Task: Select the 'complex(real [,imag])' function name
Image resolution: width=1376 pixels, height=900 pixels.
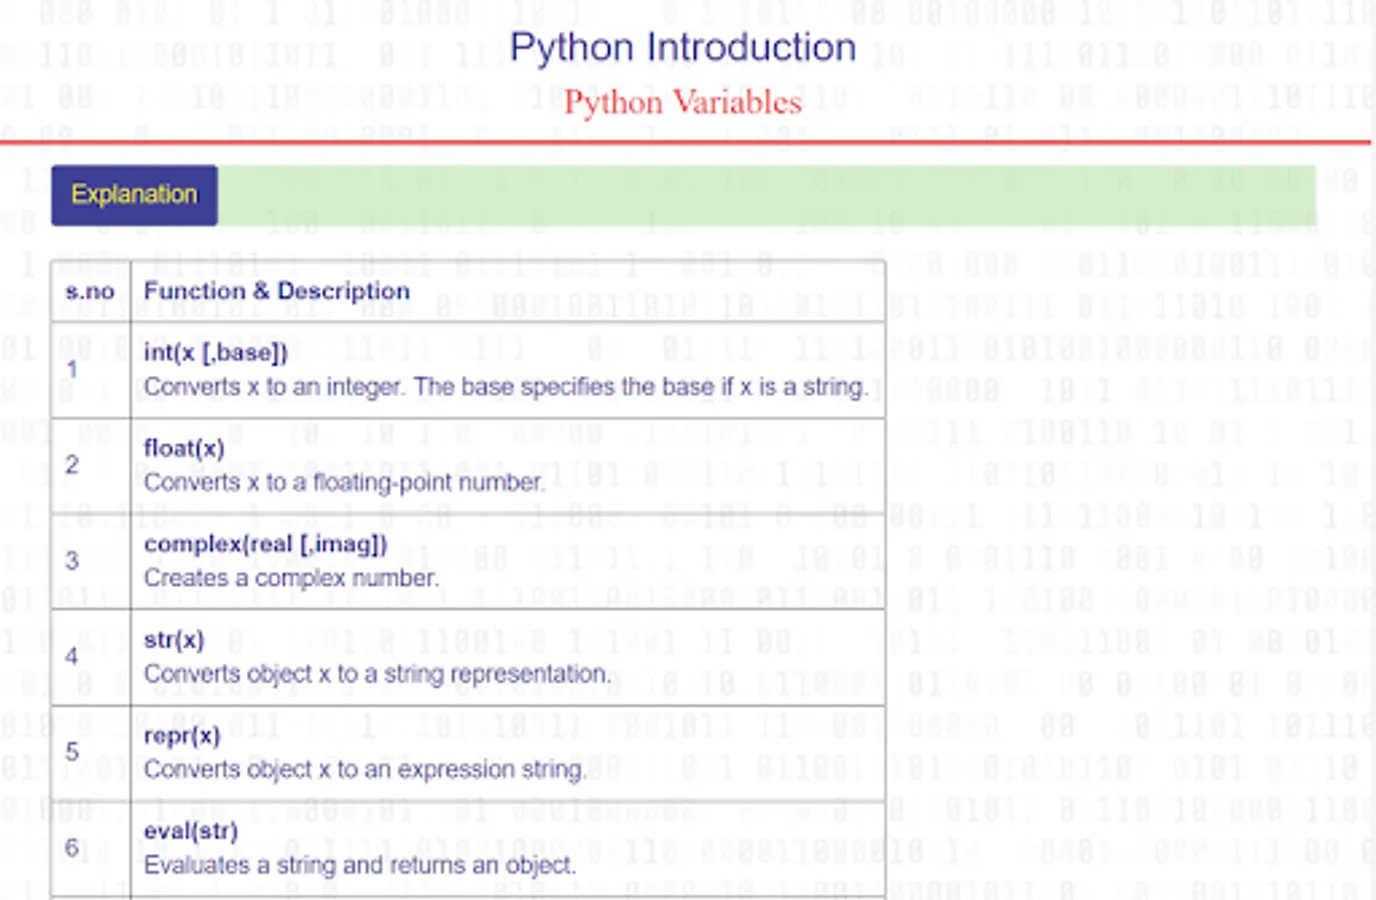Action: pyautogui.click(x=266, y=544)
